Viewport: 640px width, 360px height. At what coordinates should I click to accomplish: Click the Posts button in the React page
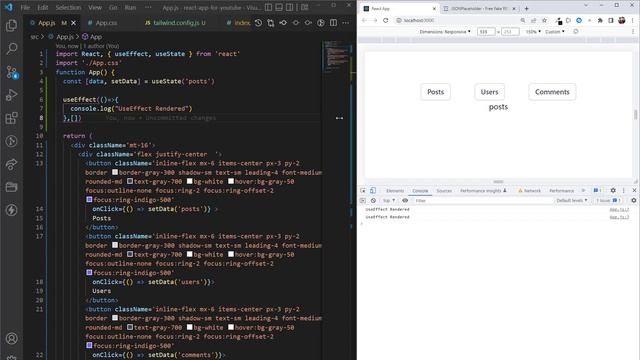click(x=436, y=92)
